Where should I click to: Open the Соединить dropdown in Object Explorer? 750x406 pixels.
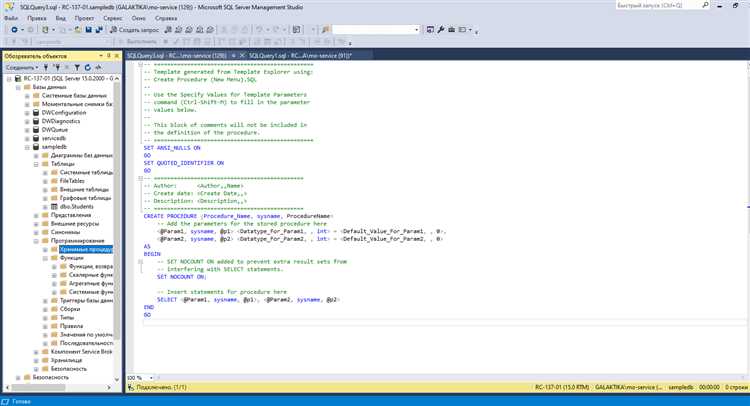click(22, 67)
